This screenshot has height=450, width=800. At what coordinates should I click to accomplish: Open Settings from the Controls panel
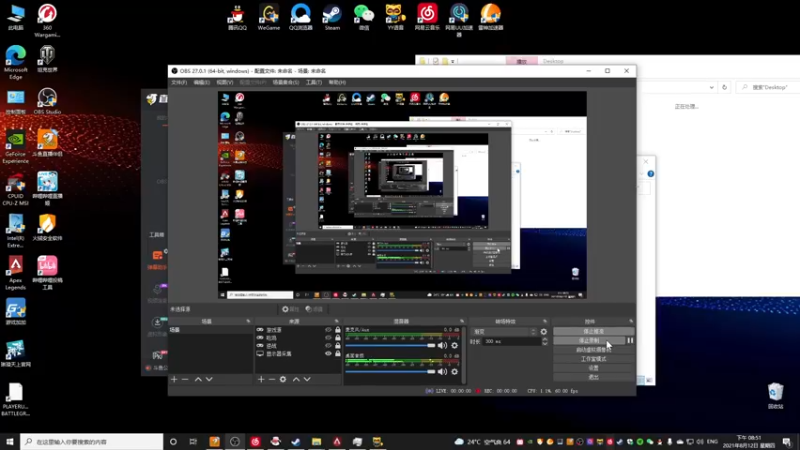(x=593, y=368)
